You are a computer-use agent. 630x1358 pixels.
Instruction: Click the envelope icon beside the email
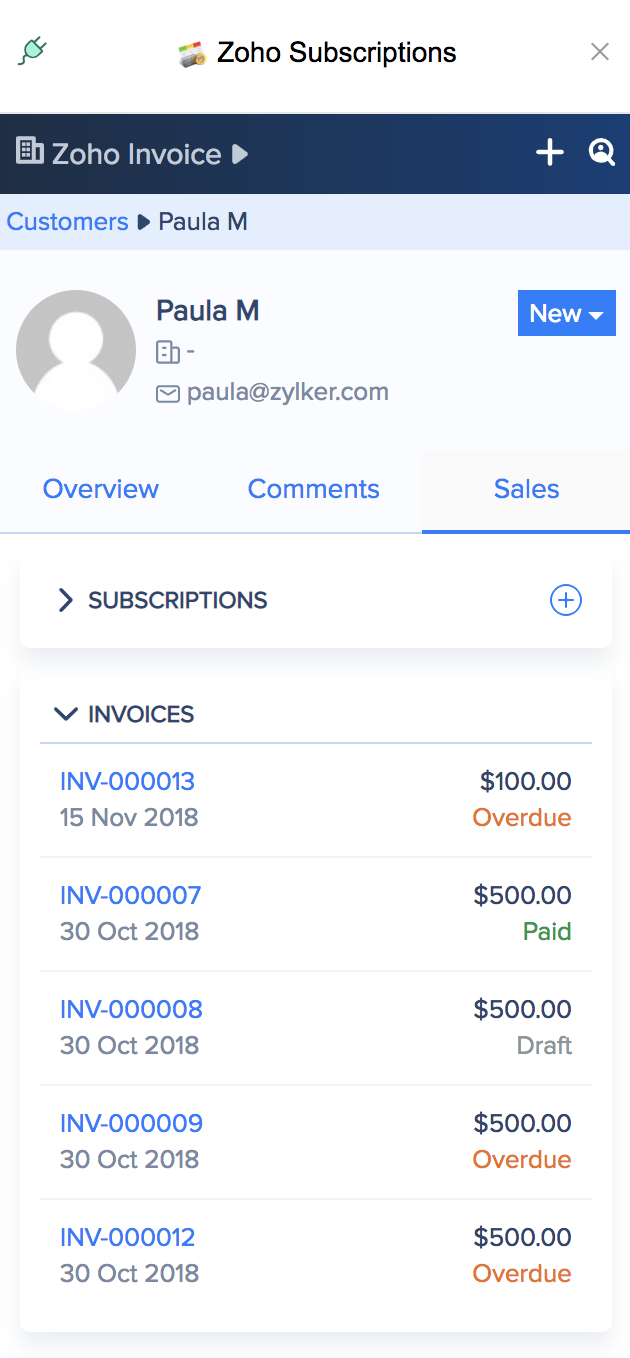167,394
